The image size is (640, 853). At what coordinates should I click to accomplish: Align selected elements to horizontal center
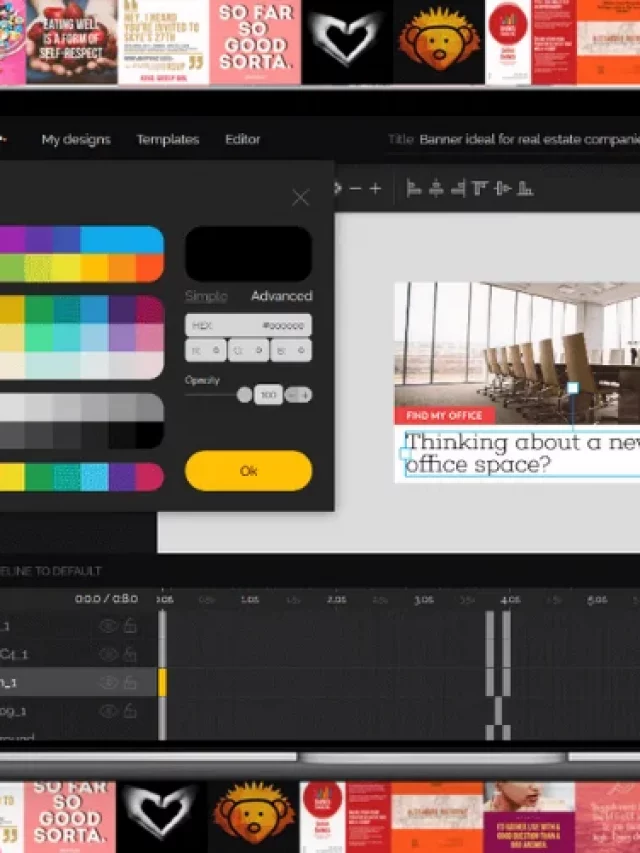tap(436, 189)
